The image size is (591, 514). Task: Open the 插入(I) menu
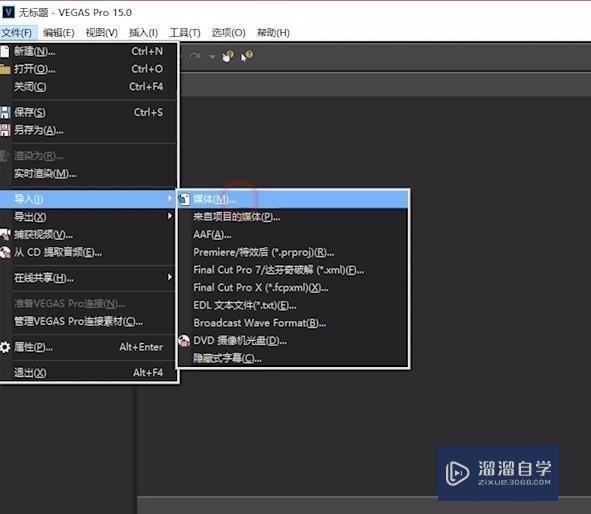[143, 33]
